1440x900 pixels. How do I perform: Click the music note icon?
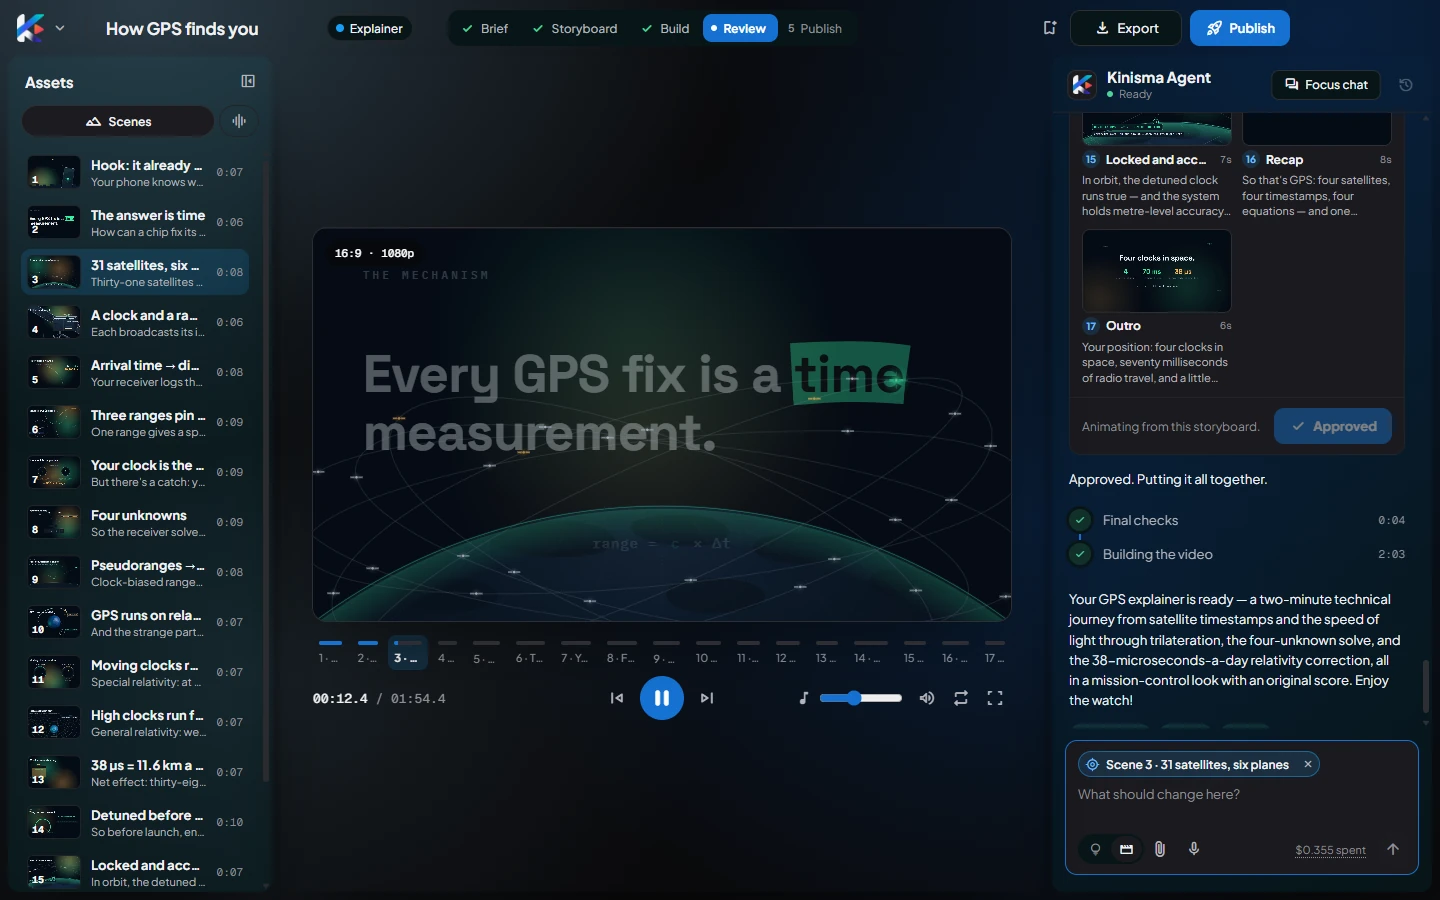point(804,698)
